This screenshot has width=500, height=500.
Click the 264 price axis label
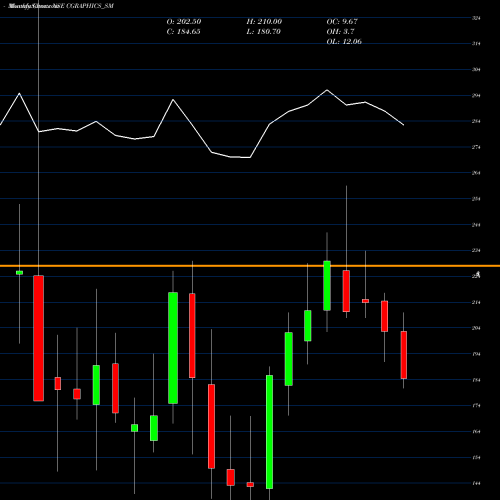pos(476,173)
